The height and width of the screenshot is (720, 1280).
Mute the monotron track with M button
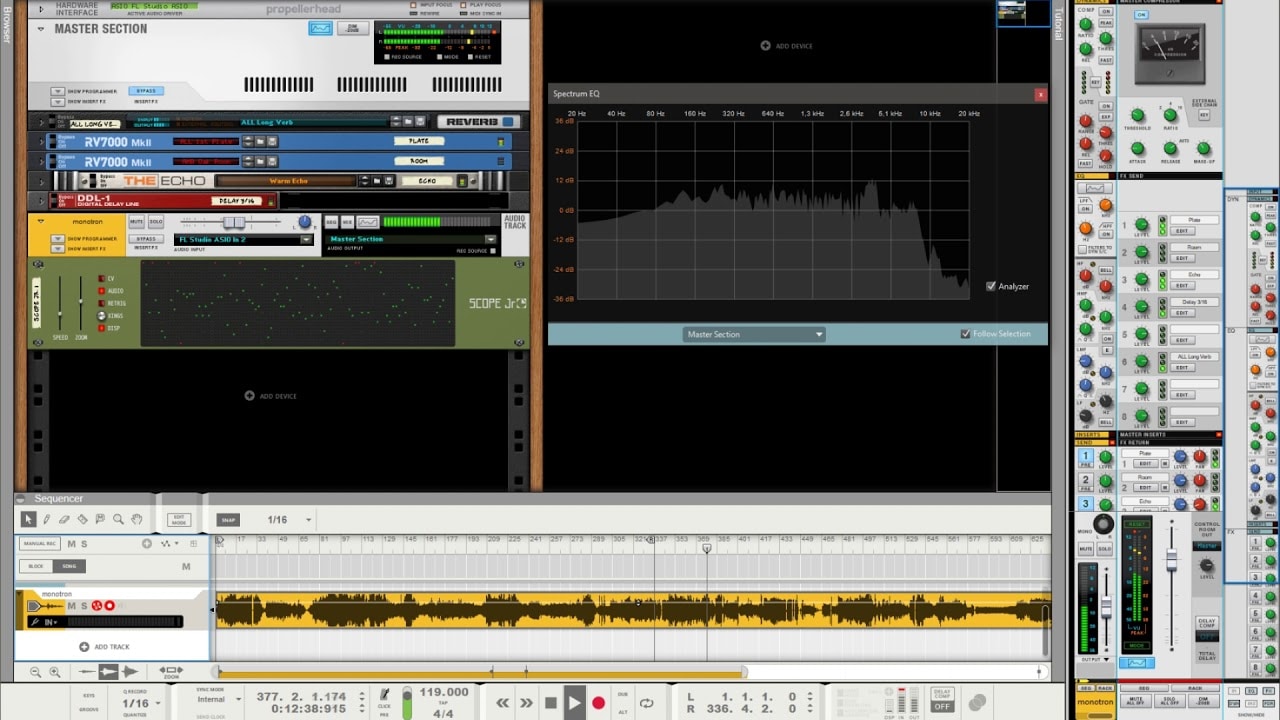pos(71,606)
